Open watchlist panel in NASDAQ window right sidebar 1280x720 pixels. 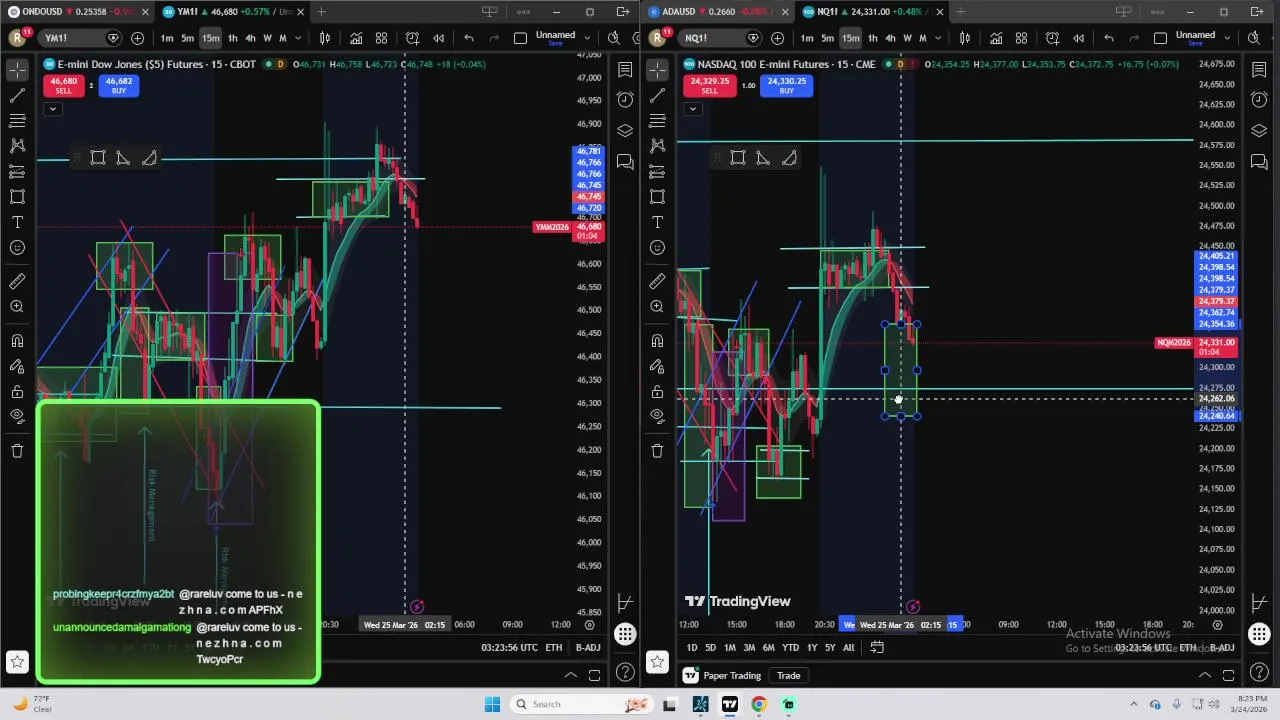[1259, 70]
